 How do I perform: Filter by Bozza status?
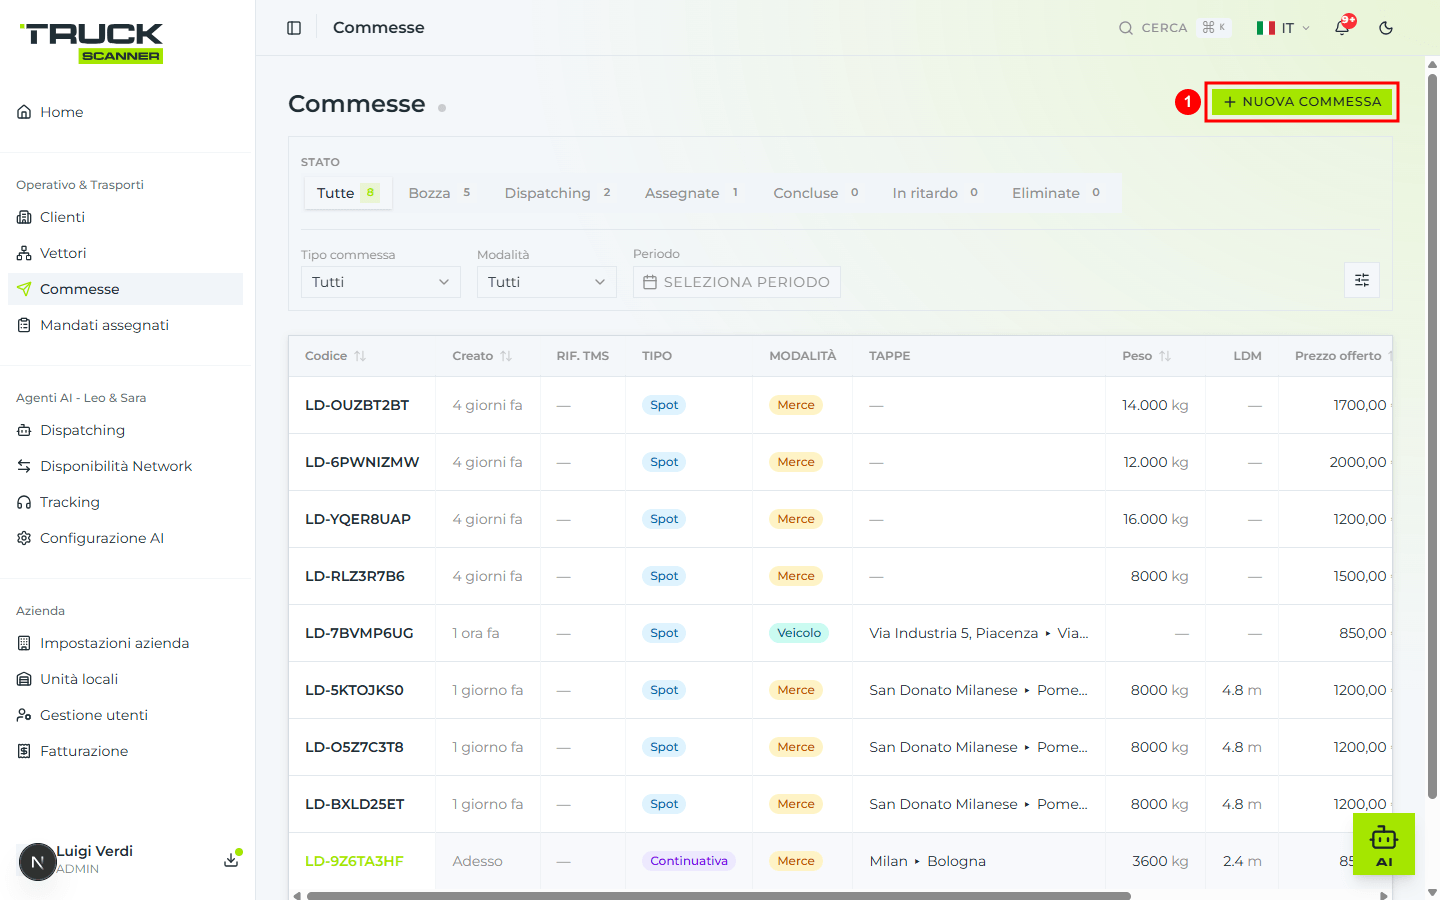tap(439, 193)
